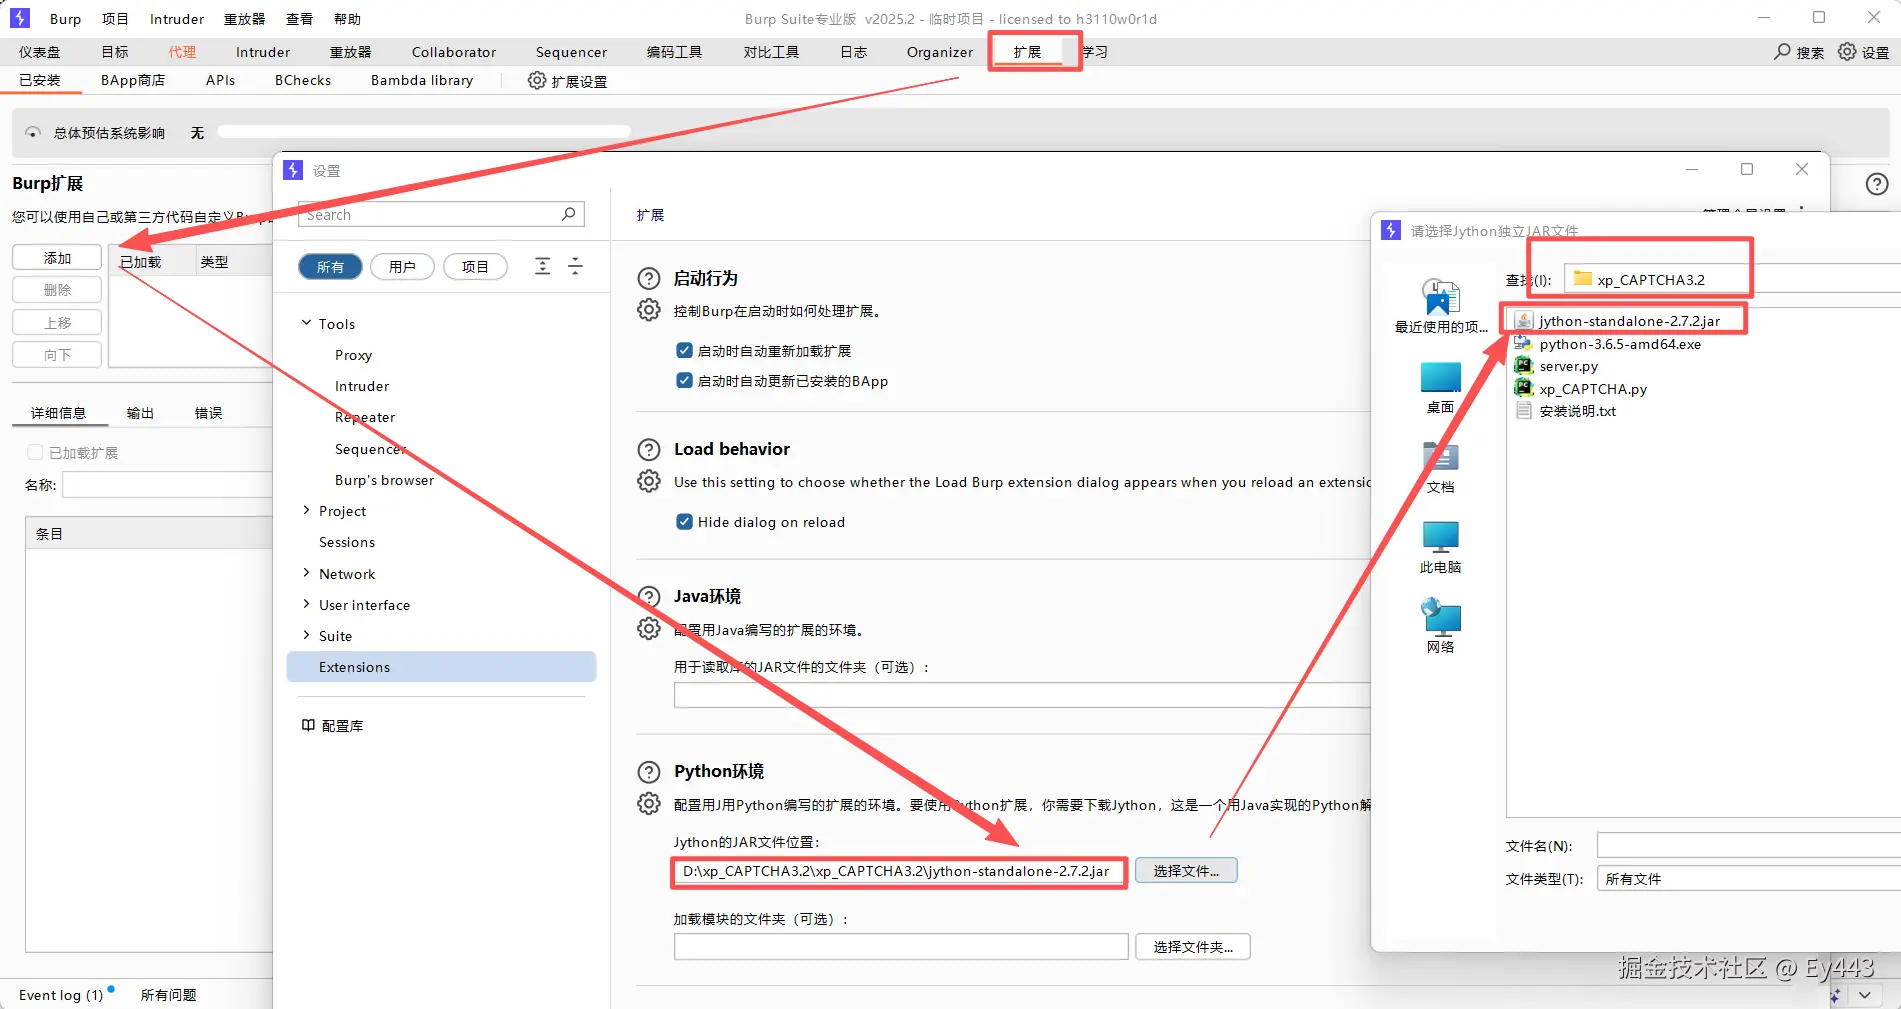Open the 帮助 menu
1901x1009 pixels.
pyautogui.click(x=347, y=19)
